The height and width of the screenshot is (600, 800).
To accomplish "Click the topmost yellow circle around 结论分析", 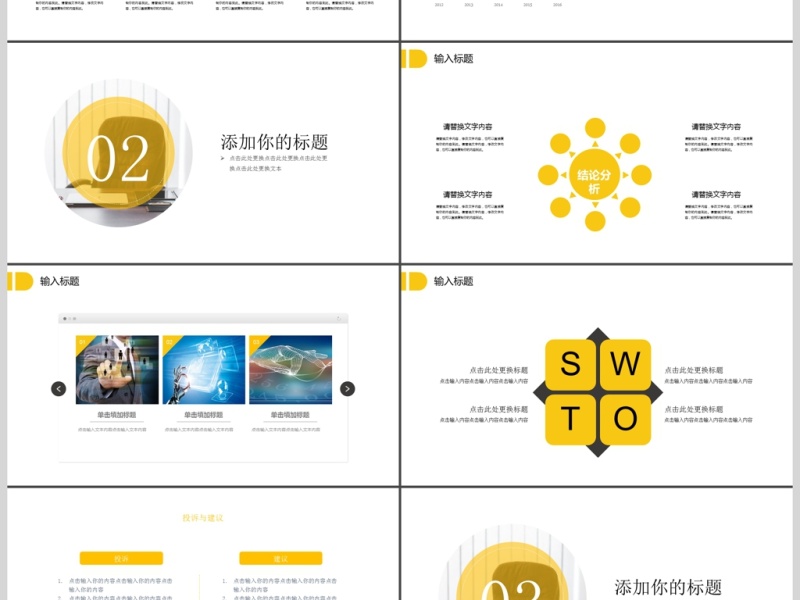I will (x=595, y=128).
